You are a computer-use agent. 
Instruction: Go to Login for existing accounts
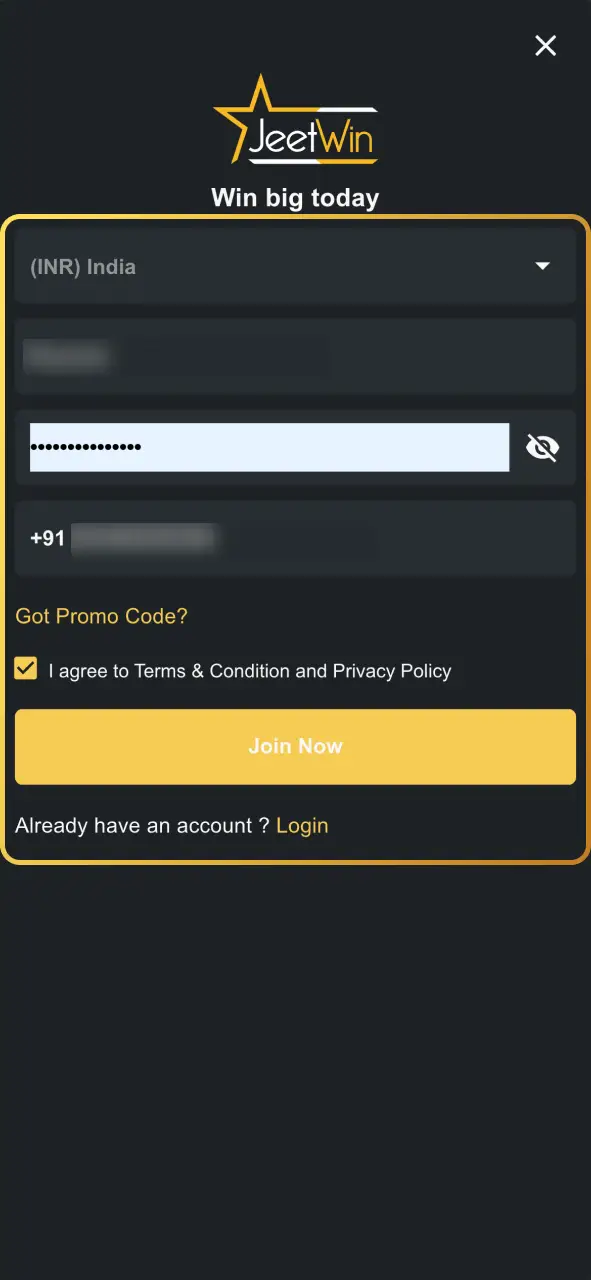[302, 825]
